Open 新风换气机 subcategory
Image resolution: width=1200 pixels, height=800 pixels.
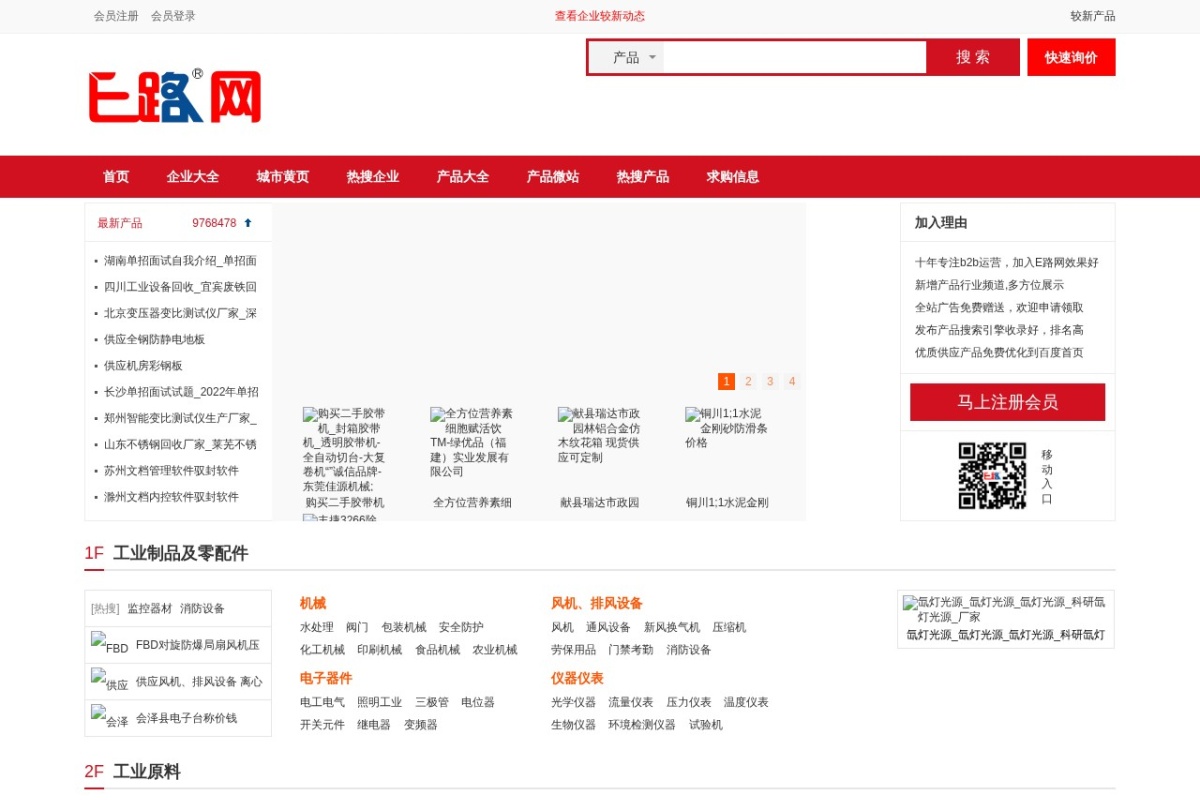click(672, 628)
